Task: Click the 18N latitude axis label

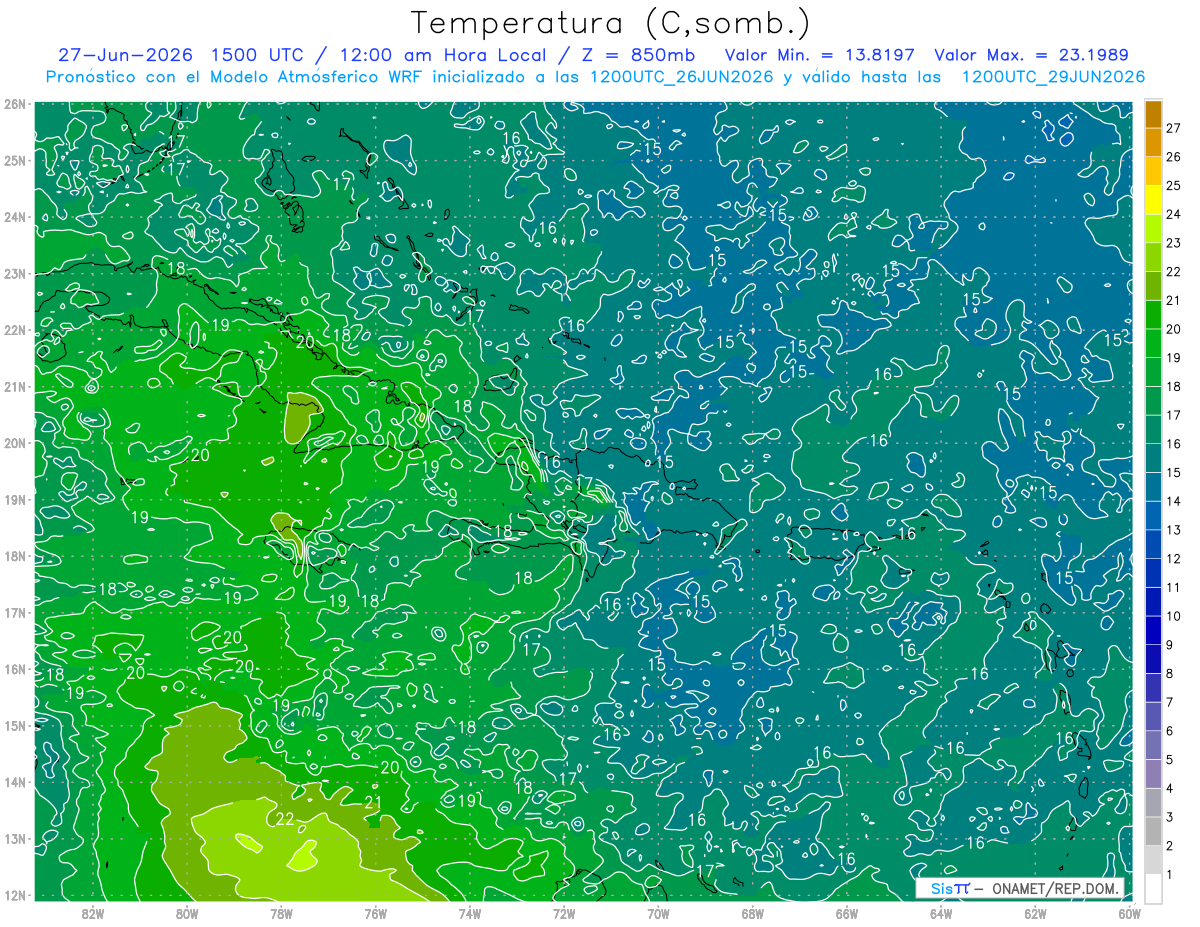Action: (14, 556)
